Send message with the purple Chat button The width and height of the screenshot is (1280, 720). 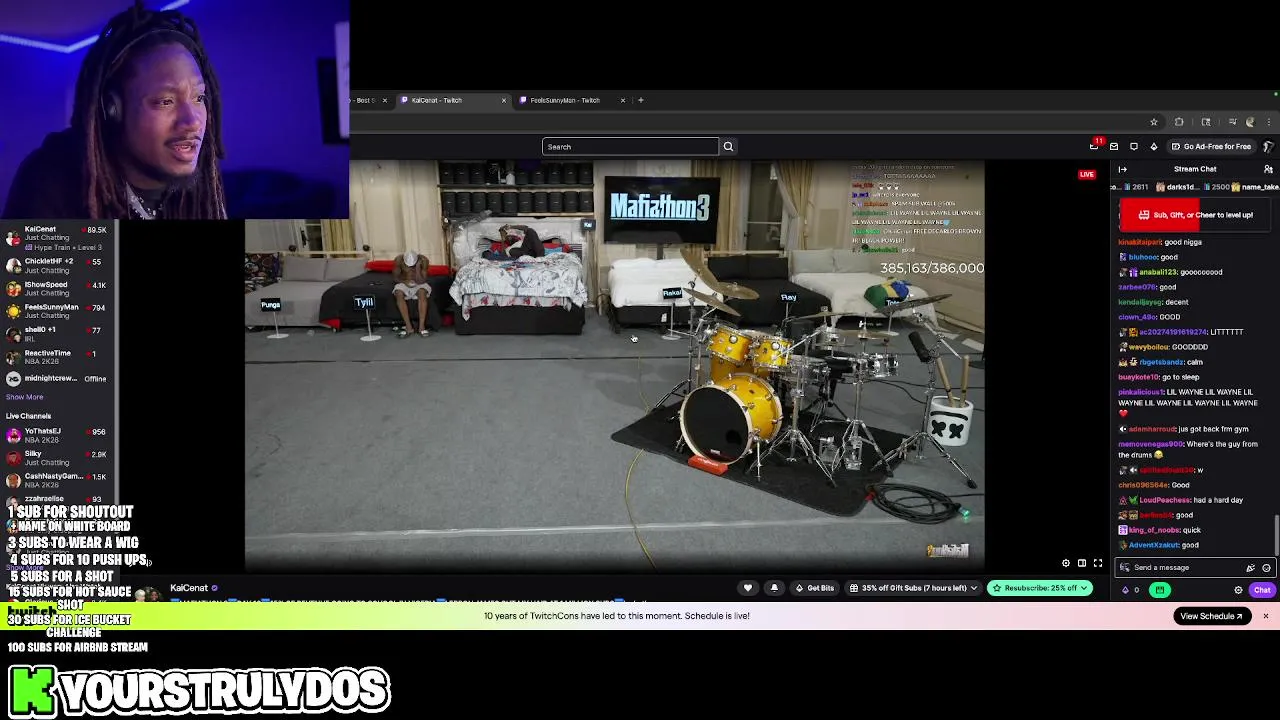coord(1262,590)
